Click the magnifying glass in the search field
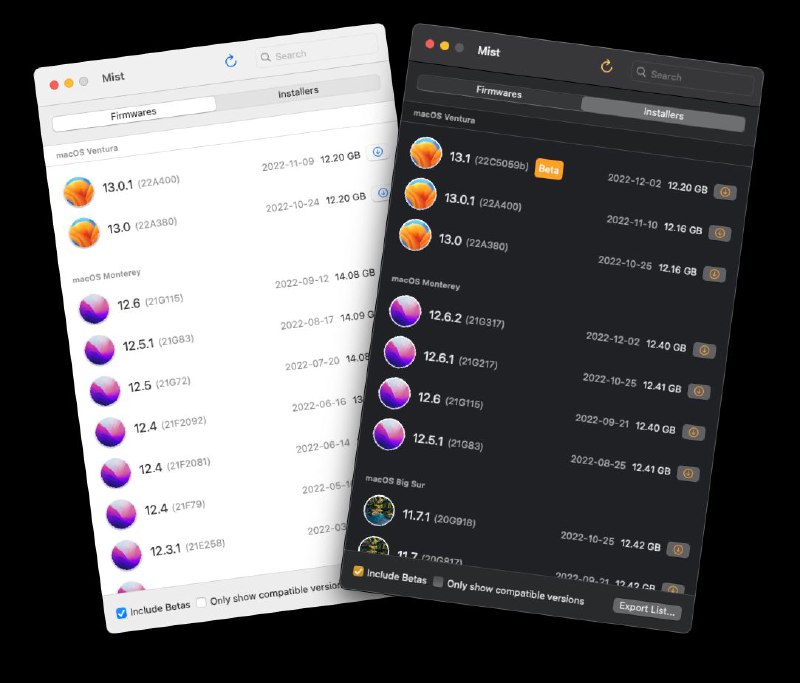Viewport: 800px width, 683px height. coord(642,73)
